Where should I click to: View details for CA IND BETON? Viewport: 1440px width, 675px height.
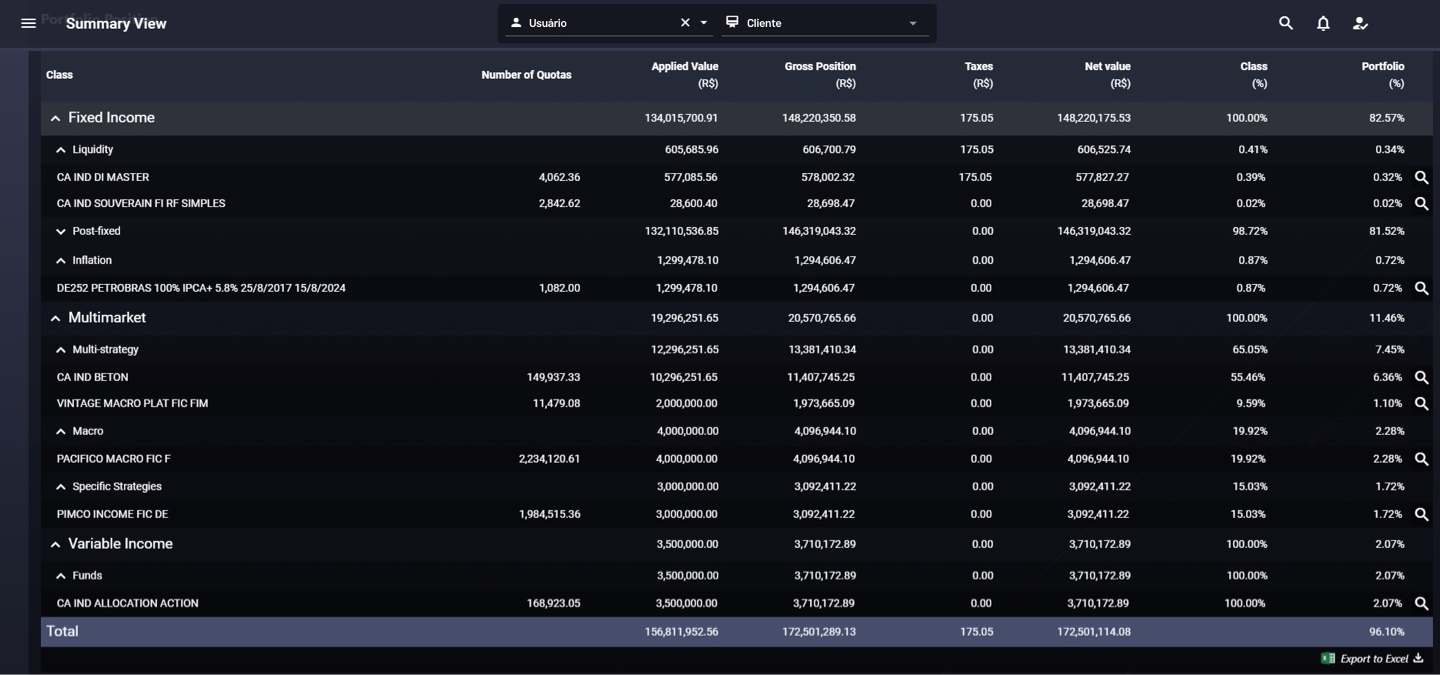[1421, 377]
